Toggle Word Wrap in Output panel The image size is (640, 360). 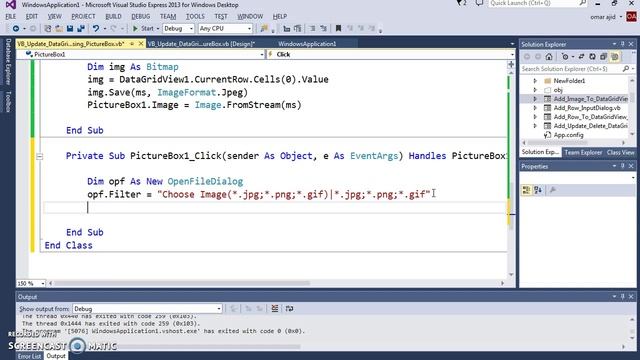coord(289,309)
